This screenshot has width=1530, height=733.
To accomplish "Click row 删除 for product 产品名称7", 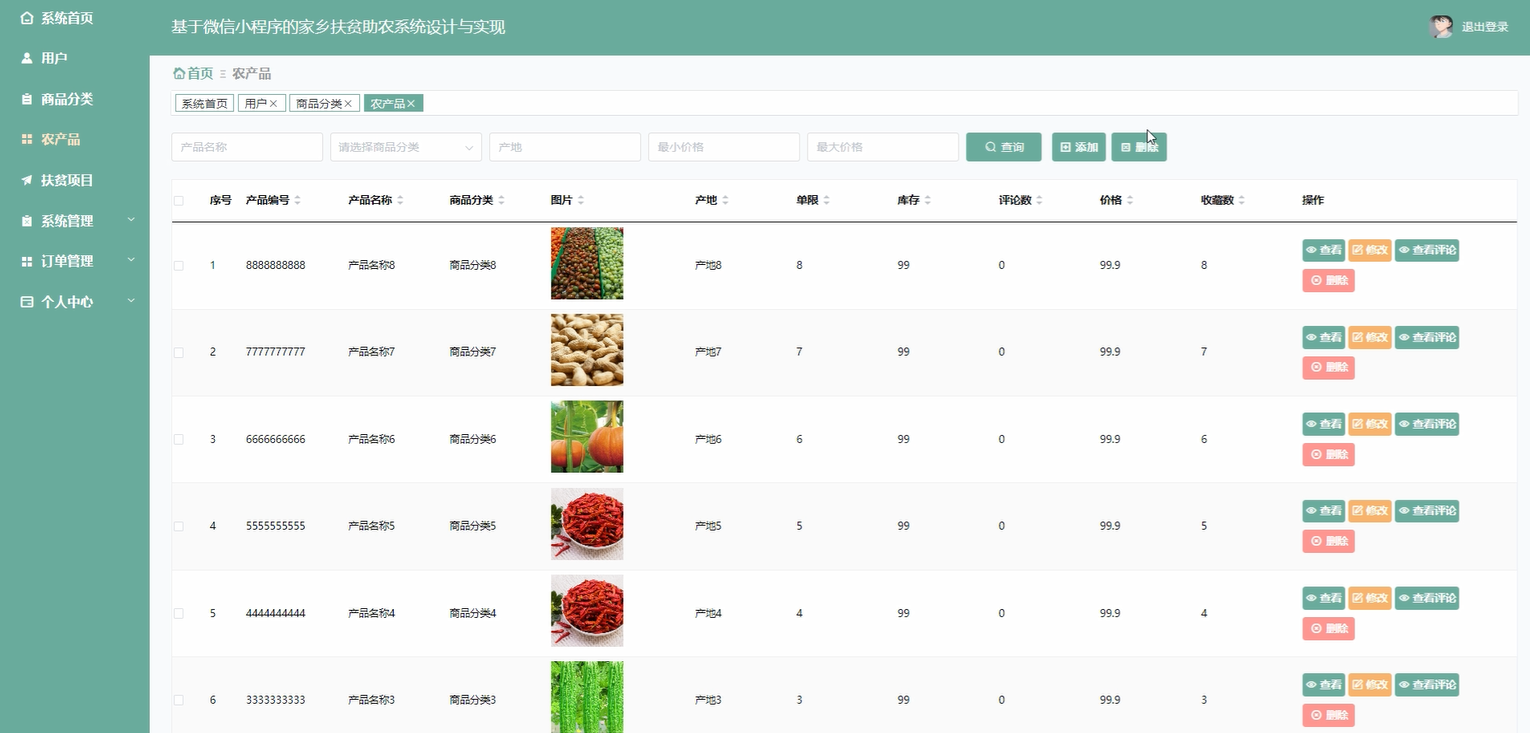I will (x=1328, y=368).
